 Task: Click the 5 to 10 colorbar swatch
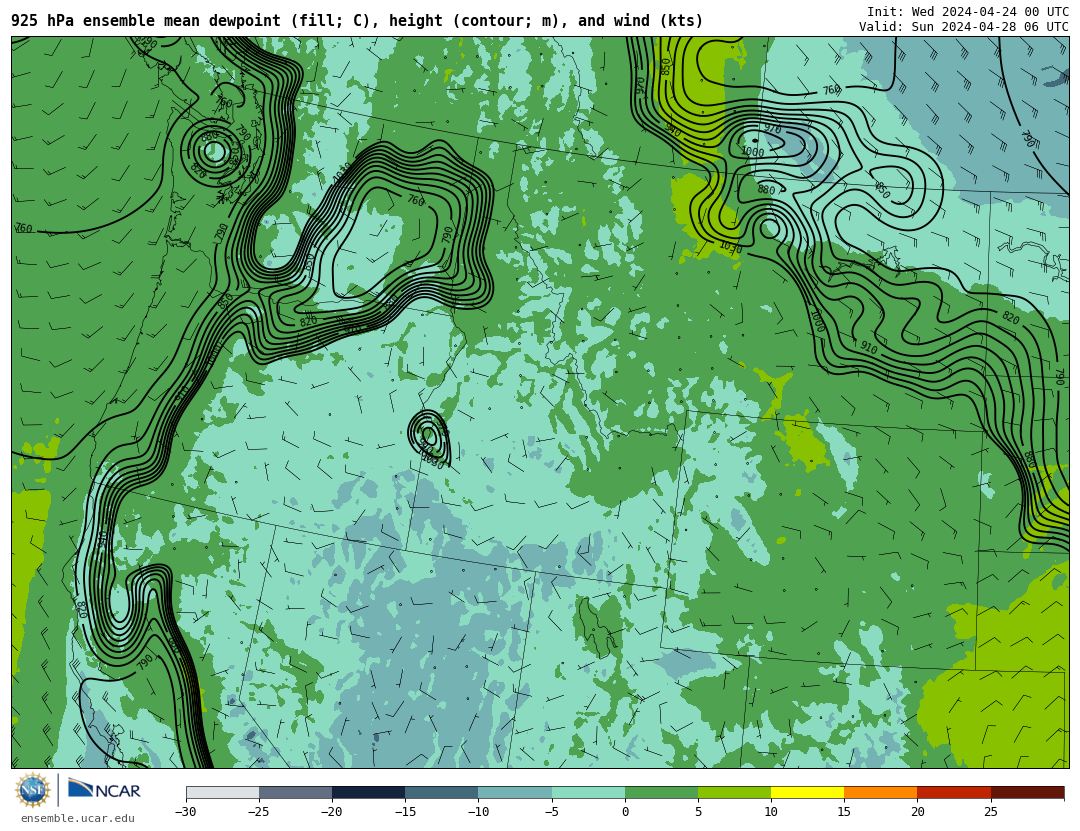[x=734, y=792]
